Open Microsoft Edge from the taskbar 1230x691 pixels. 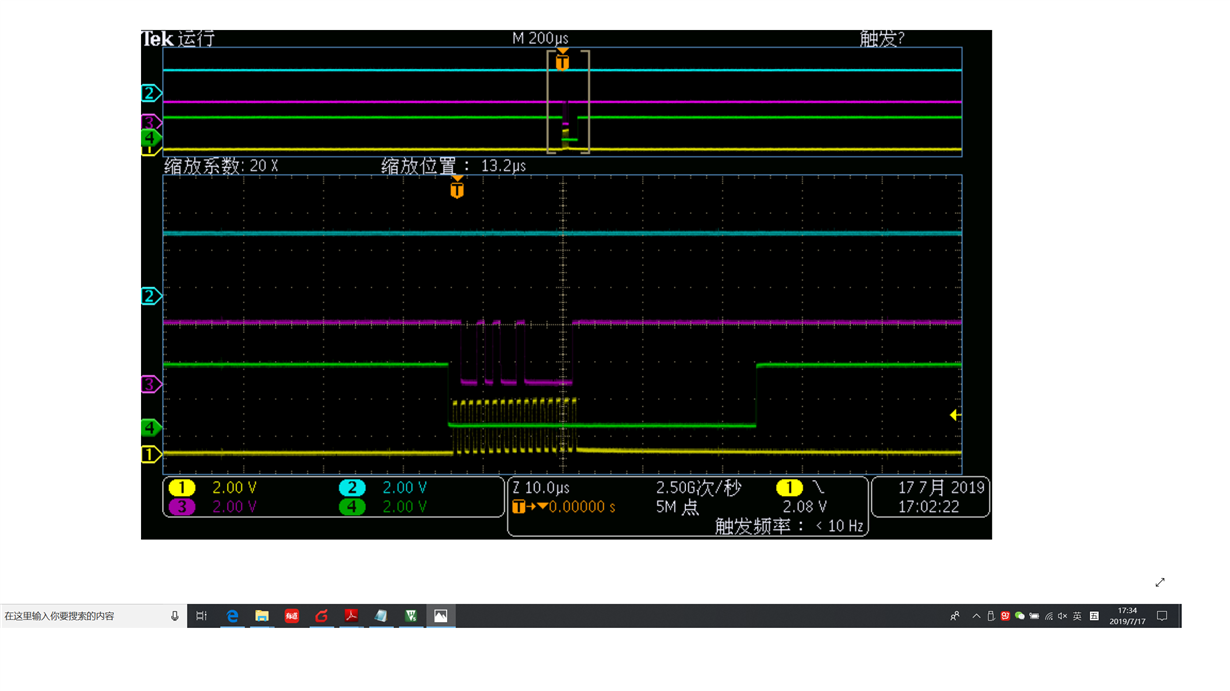pyautogui.click(x=232, y=616)
